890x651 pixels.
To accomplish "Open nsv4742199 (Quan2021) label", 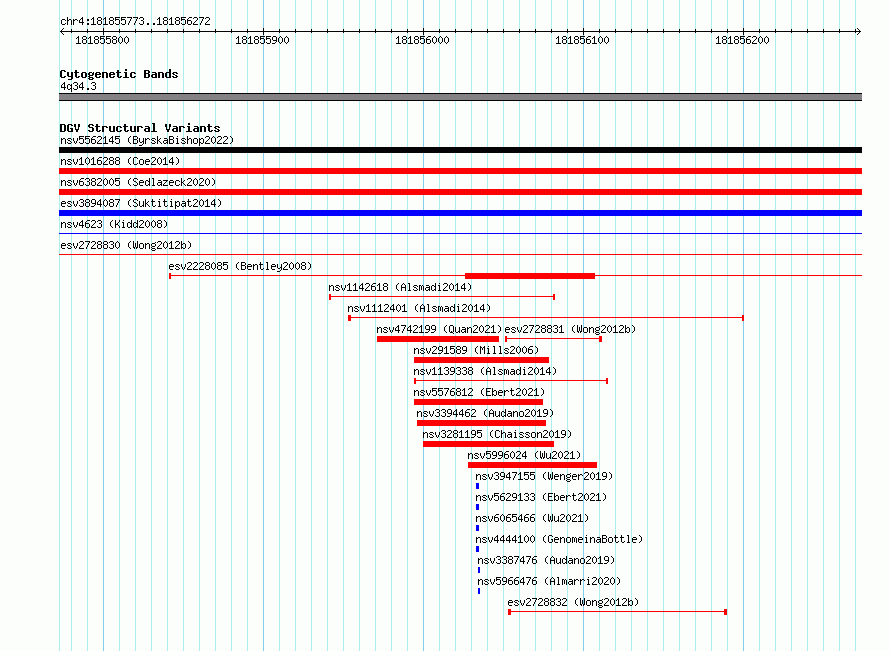I will point(439,329).
